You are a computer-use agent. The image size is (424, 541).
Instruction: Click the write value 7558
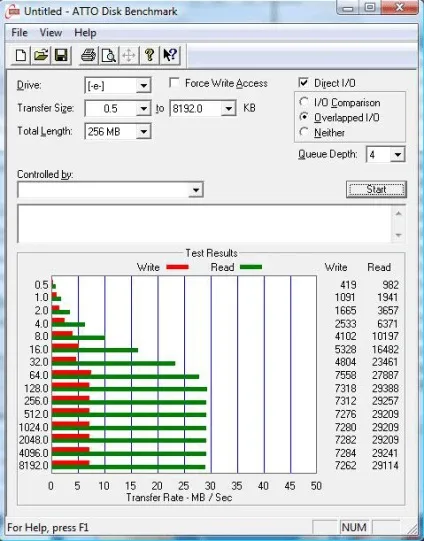346,375
